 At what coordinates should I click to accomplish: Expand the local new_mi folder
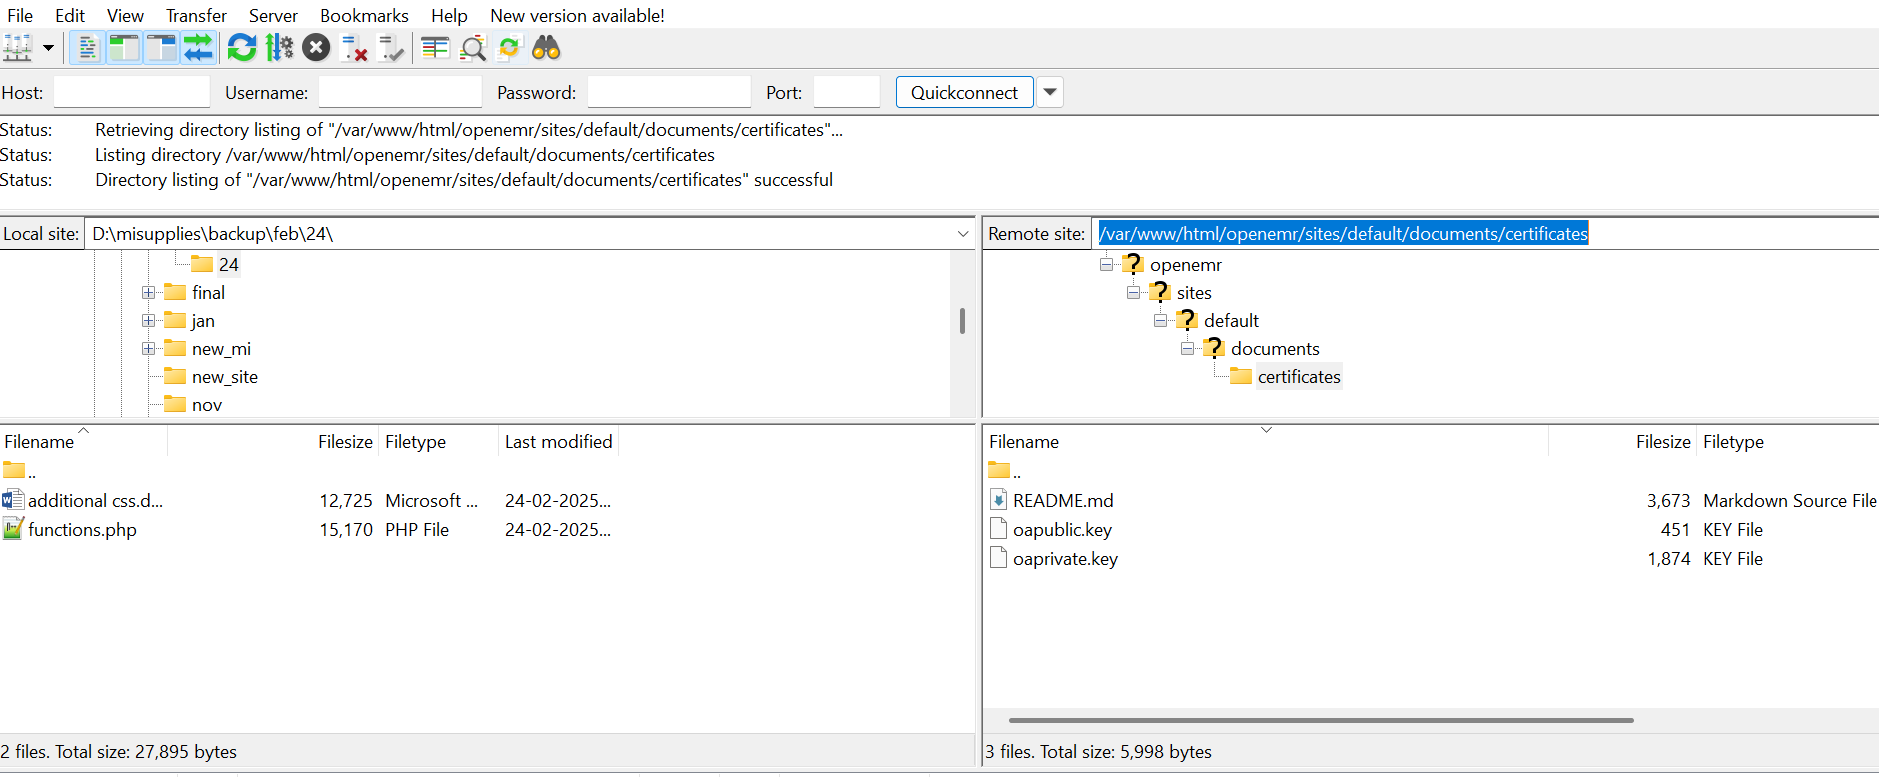pos(148,349)
